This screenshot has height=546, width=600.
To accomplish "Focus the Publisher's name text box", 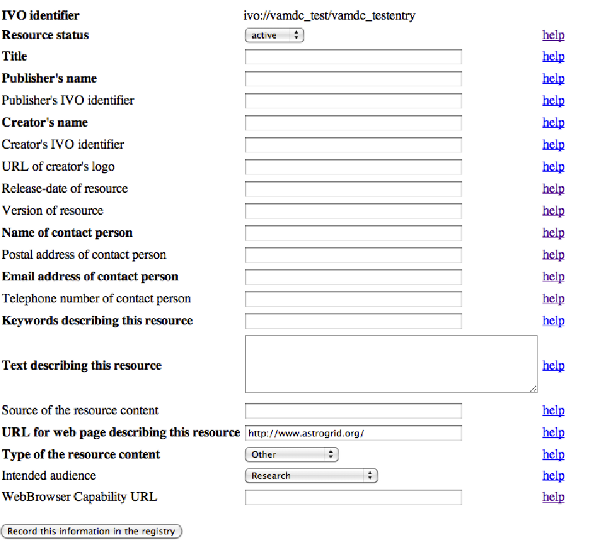I will [x=353, y=79].
